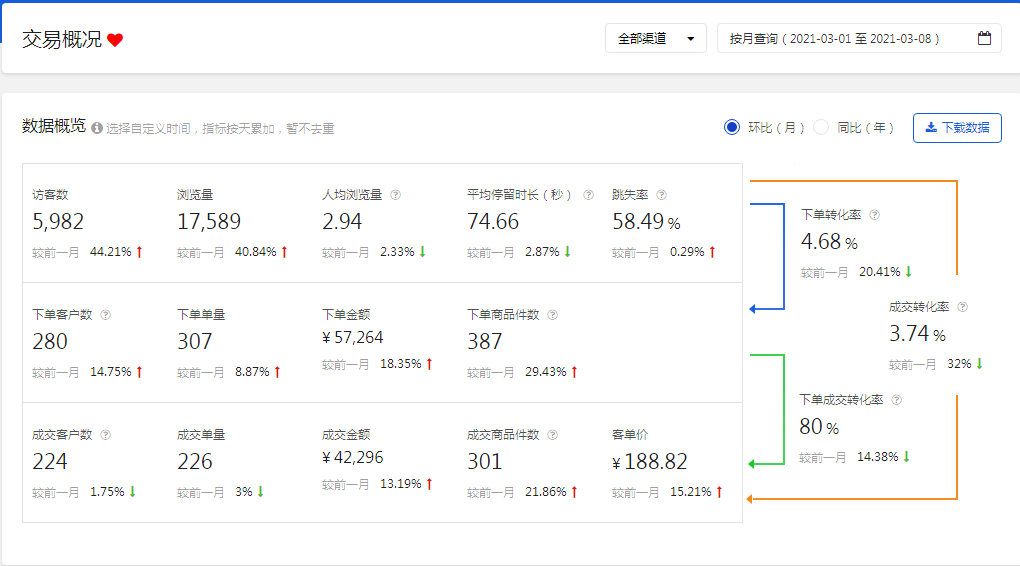Select 环比（月） radio button

(732, 128)
